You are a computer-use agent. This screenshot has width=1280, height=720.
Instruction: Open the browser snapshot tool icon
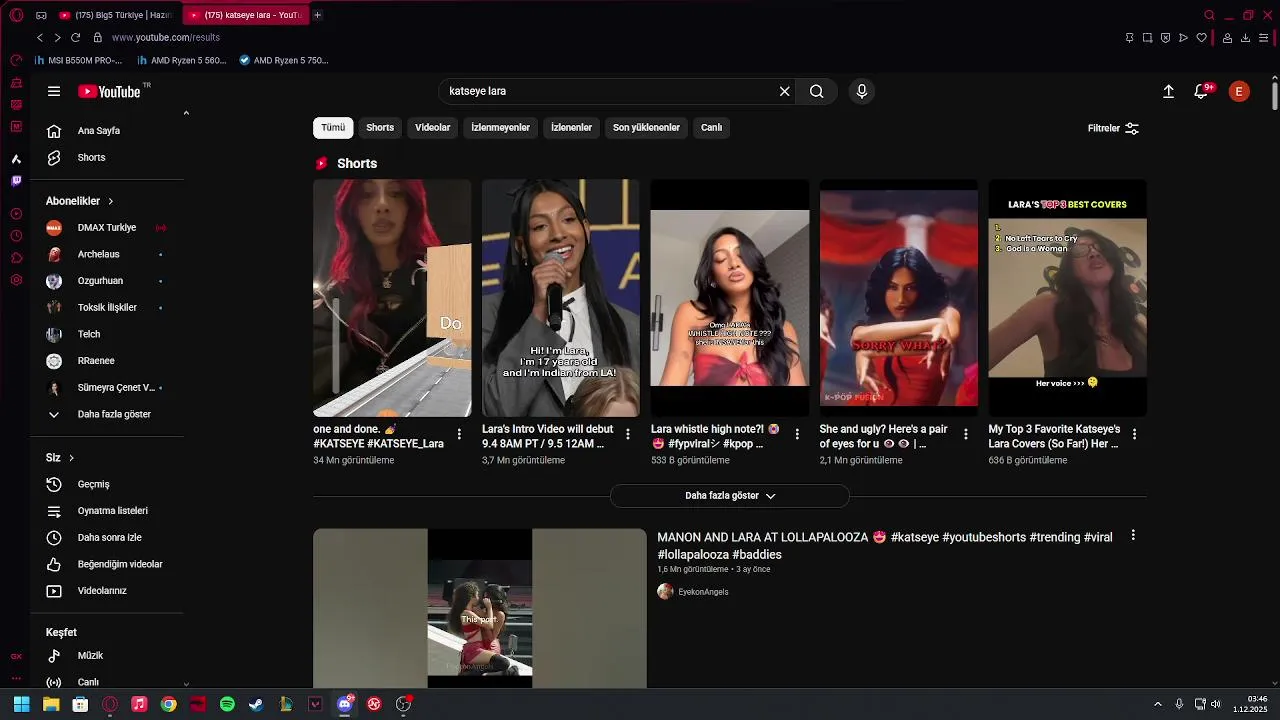[x=1147, y=38]
